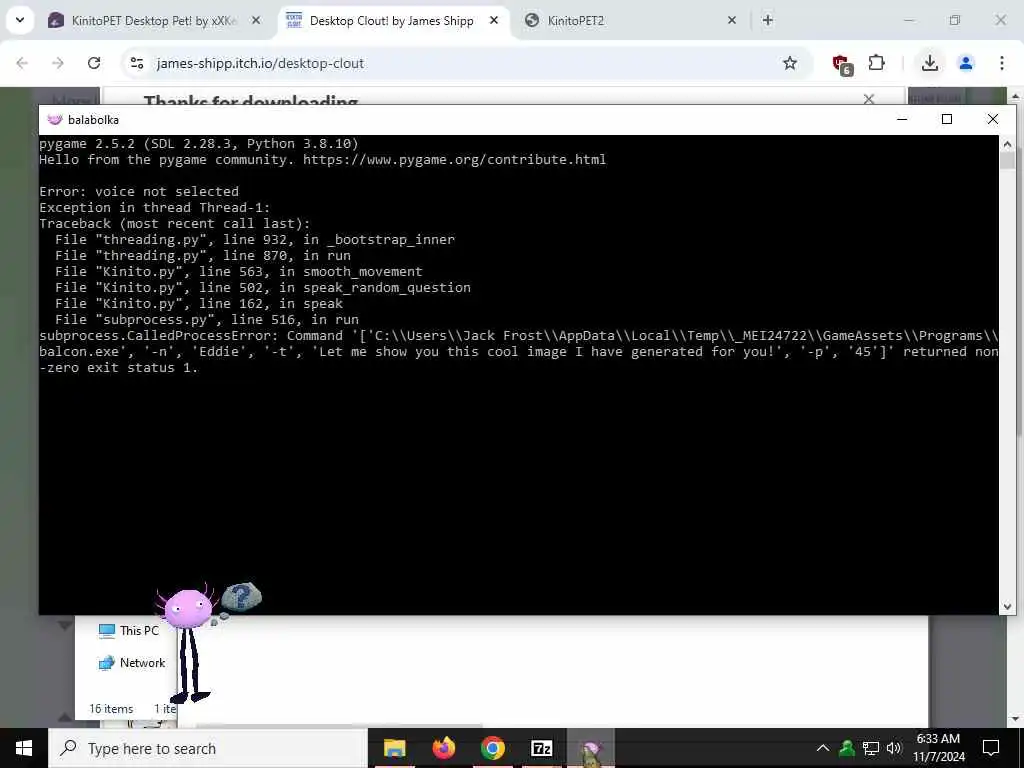Viewport: 1024px width, 768px height.
Task: Open Firefox from taskbar
Action: (443, 748)
